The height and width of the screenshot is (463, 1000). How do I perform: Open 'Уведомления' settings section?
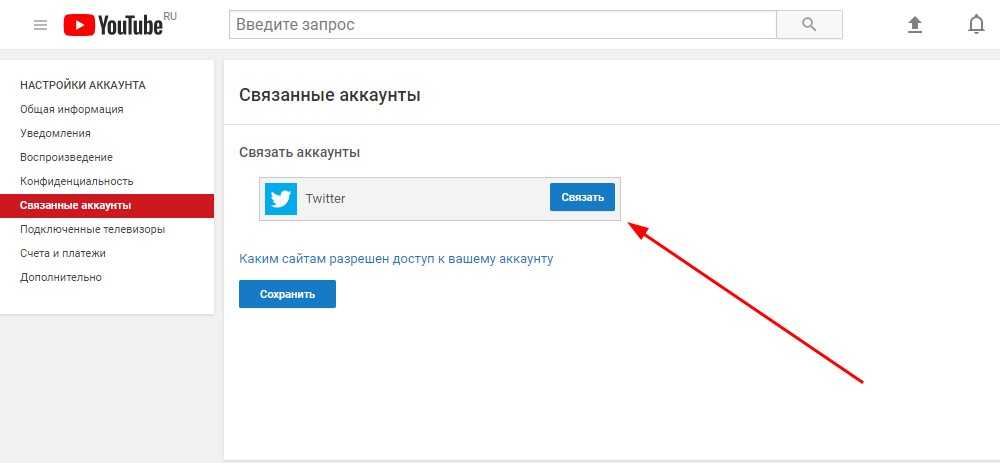point(55,133)
